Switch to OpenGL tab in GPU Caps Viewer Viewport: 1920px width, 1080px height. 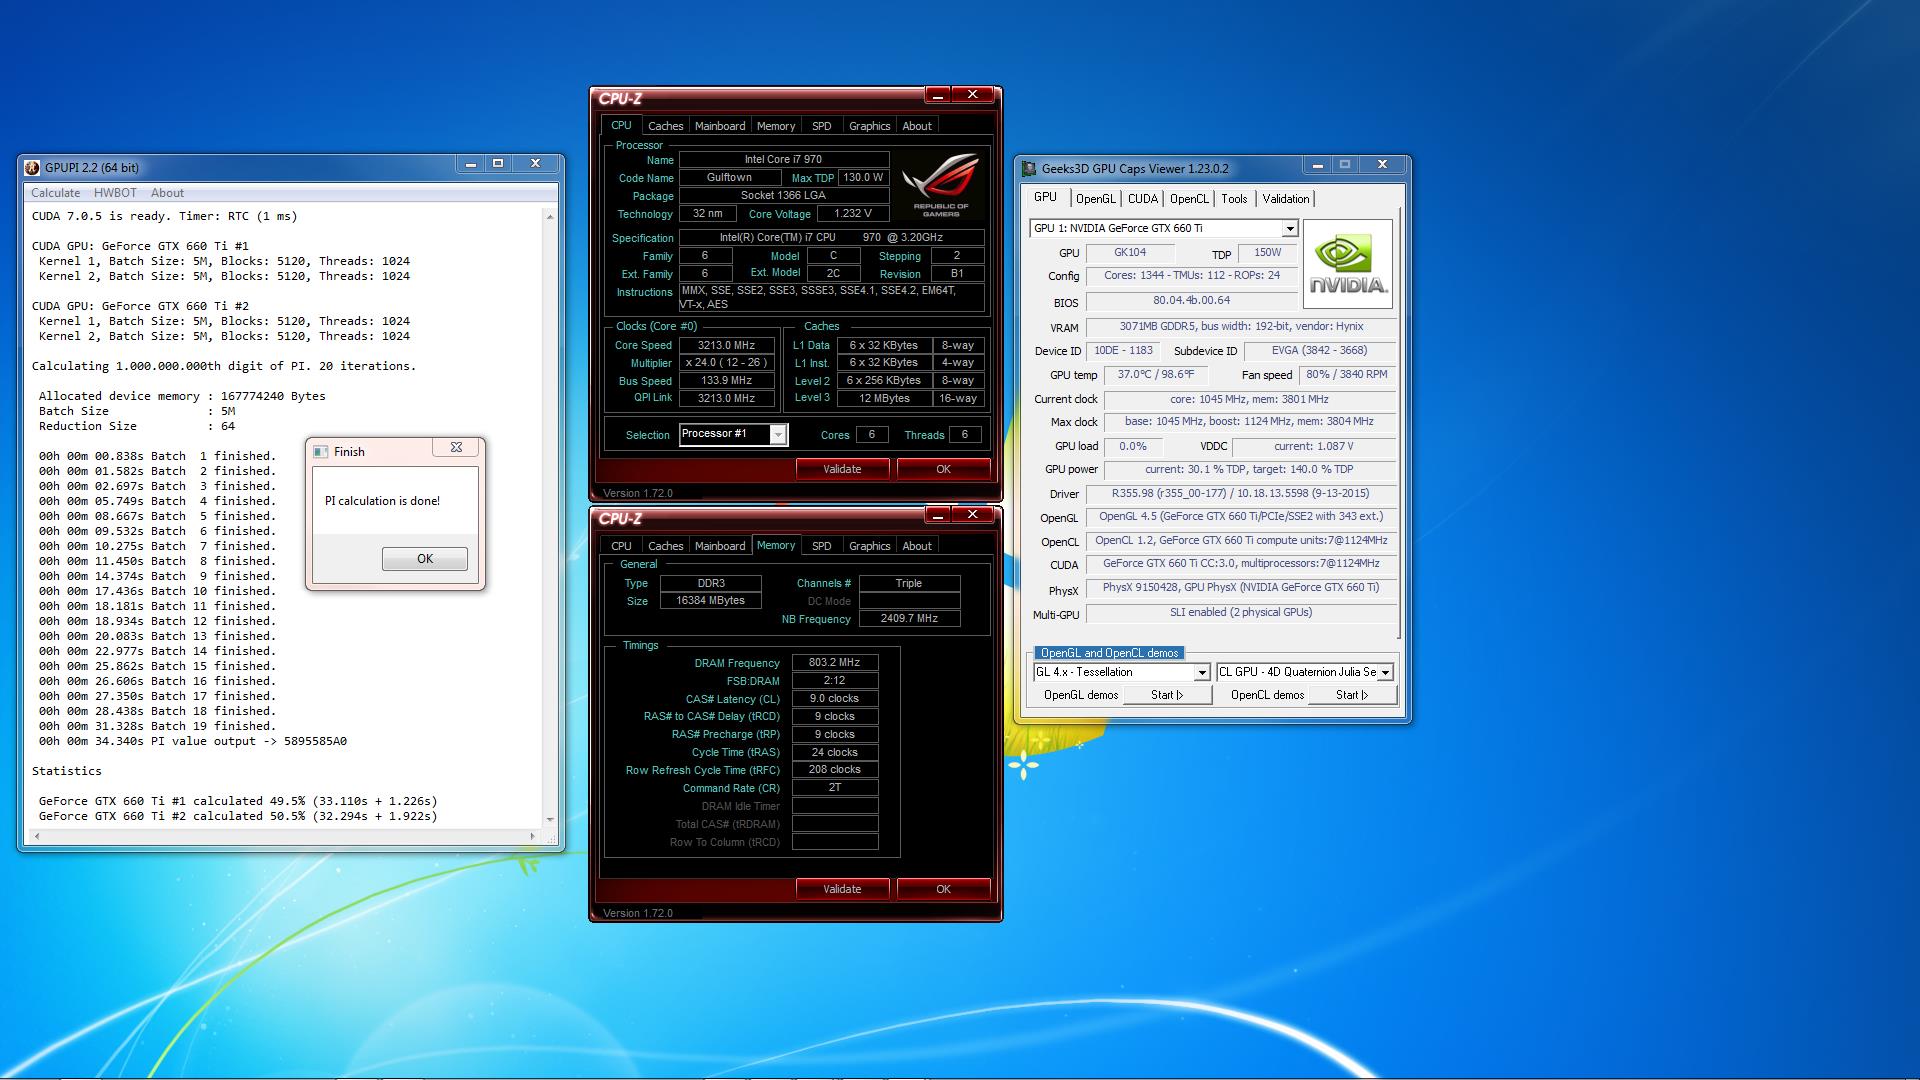tap(1095, 199)
